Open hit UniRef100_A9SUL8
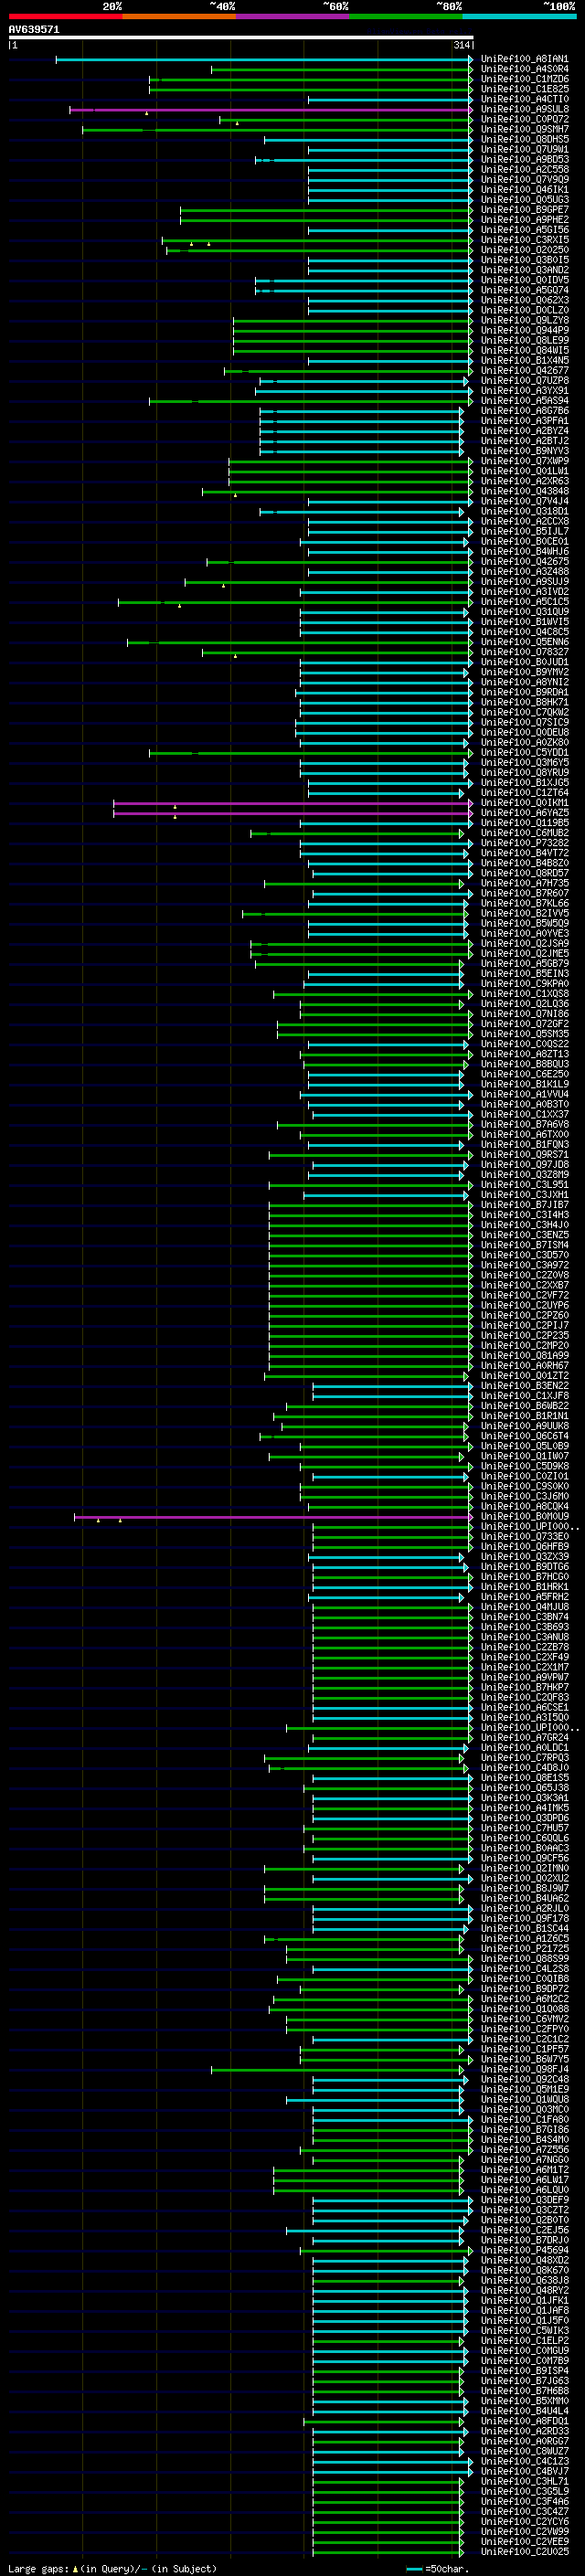The image size is (585, 2576). click(x=524, y=109)
